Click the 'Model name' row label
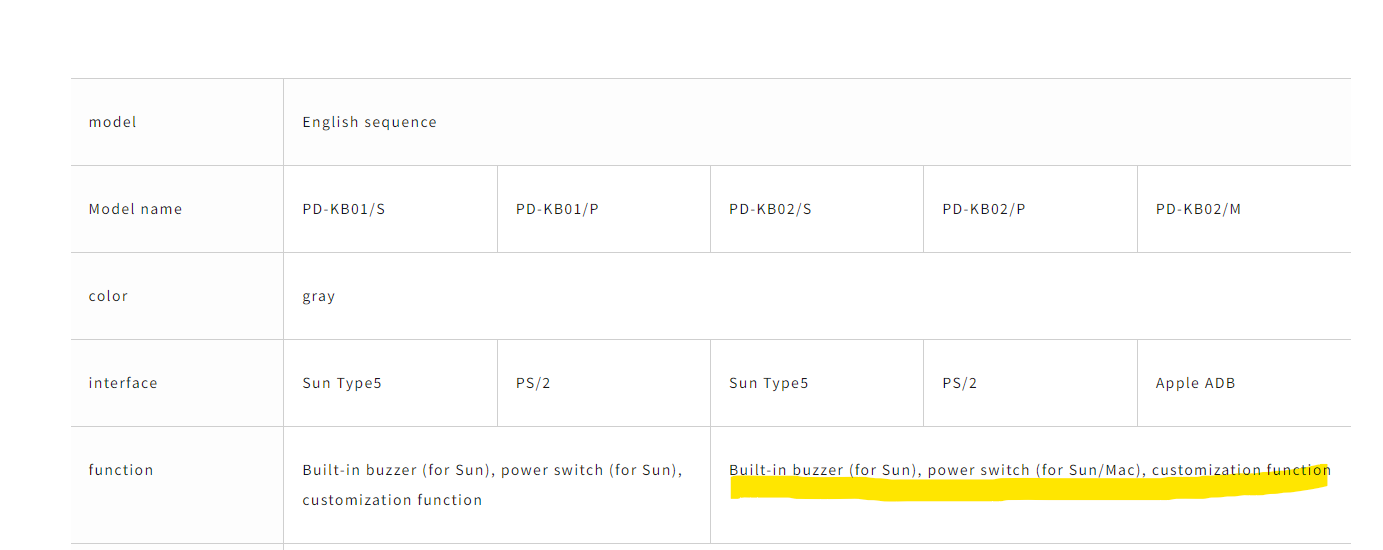 tap(135, 209)
